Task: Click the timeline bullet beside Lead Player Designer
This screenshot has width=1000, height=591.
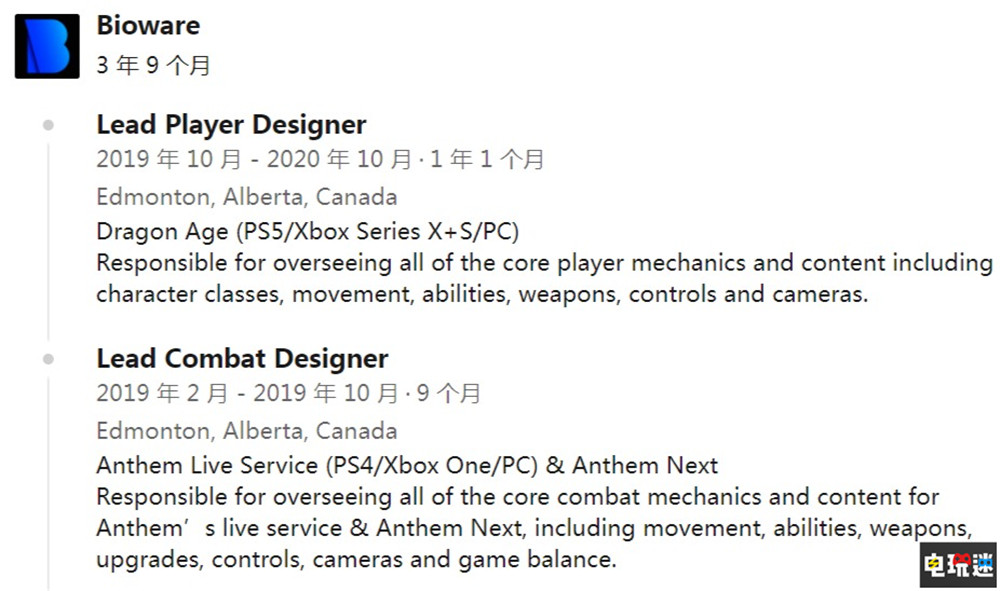Action: coord(48,125)
